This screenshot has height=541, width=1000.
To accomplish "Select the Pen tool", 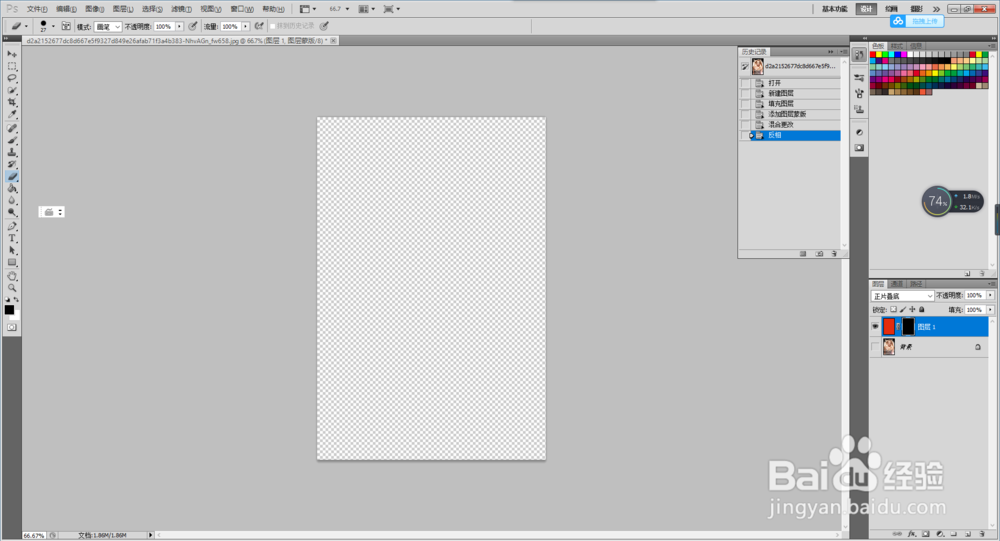I will tap(11, 226).
